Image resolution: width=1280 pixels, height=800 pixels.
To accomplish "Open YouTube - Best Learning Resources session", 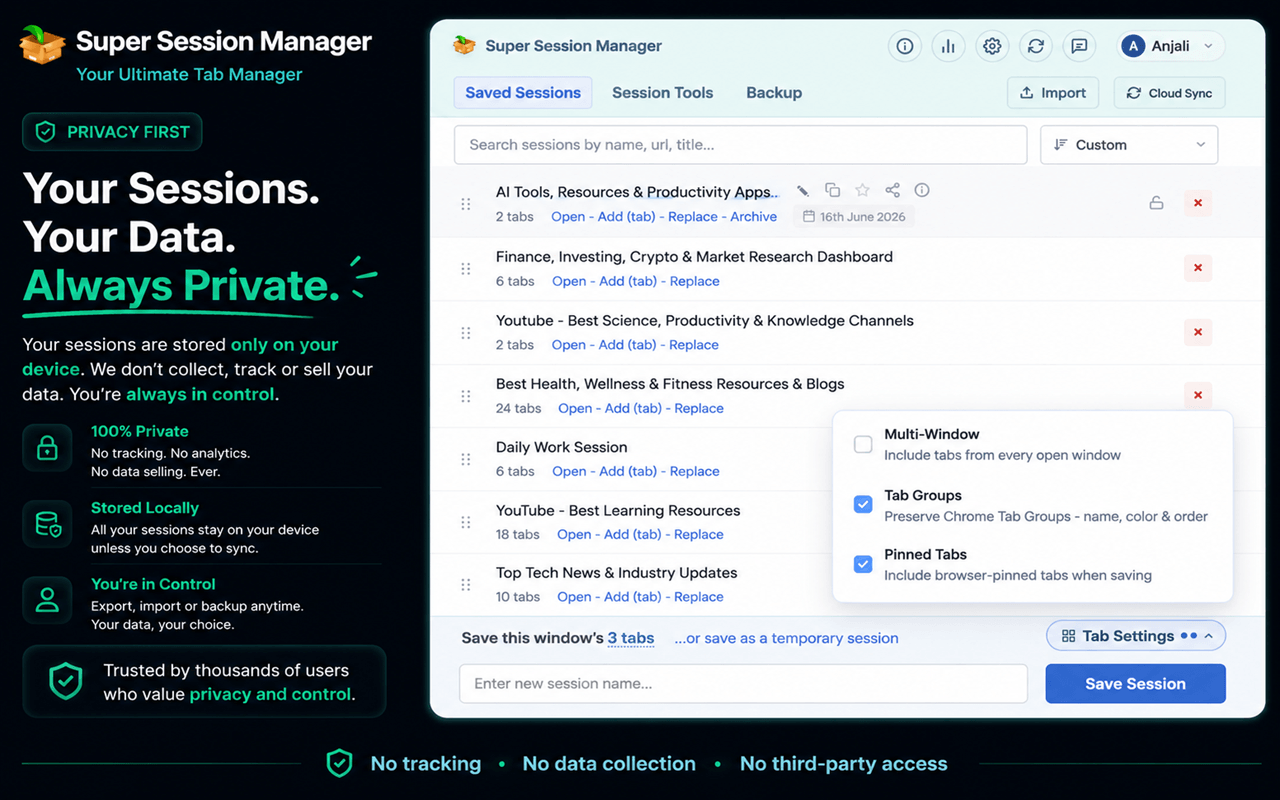I will [x=574, y=534].
